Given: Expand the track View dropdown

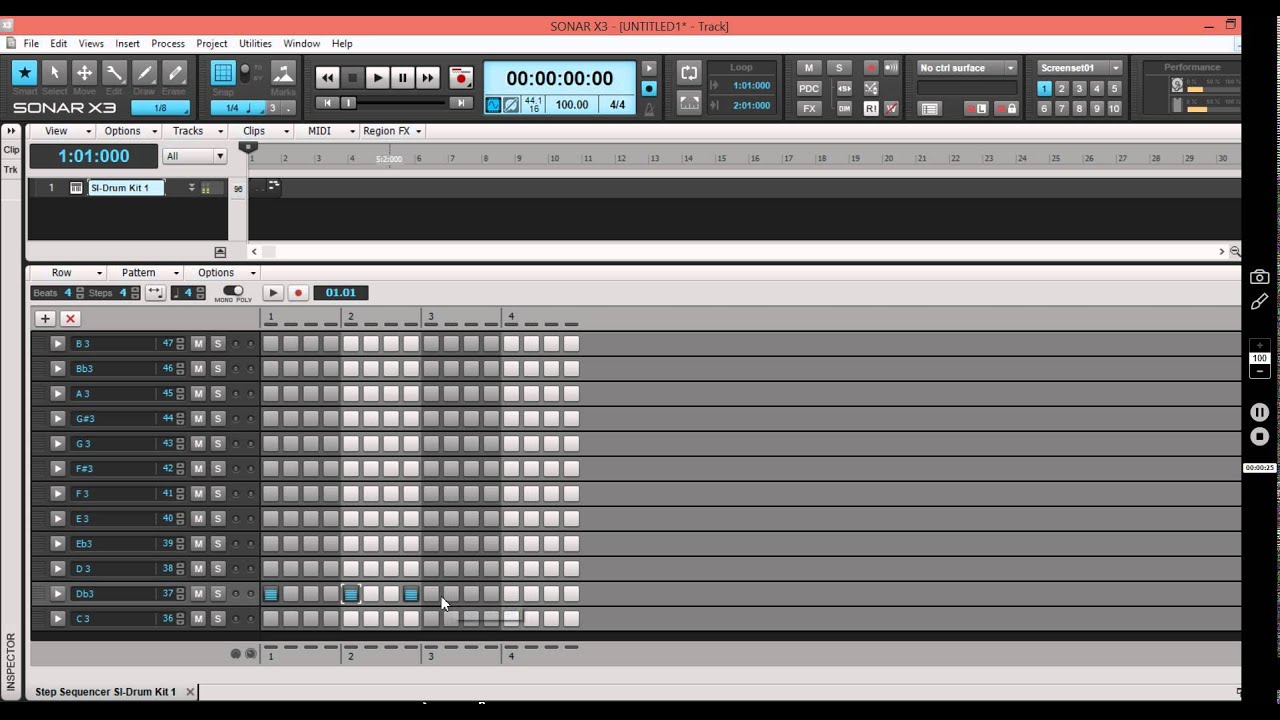Looking at the screenshot, I should coord(62,131).
